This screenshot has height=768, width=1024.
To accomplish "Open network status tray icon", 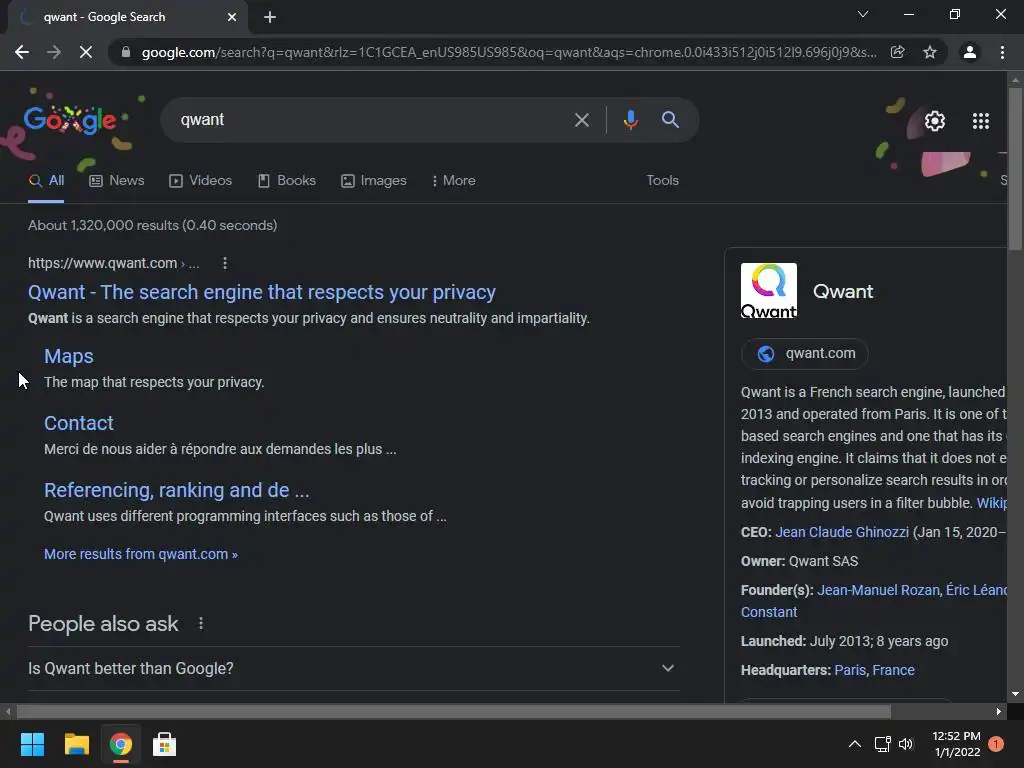I will coord(882,744).
